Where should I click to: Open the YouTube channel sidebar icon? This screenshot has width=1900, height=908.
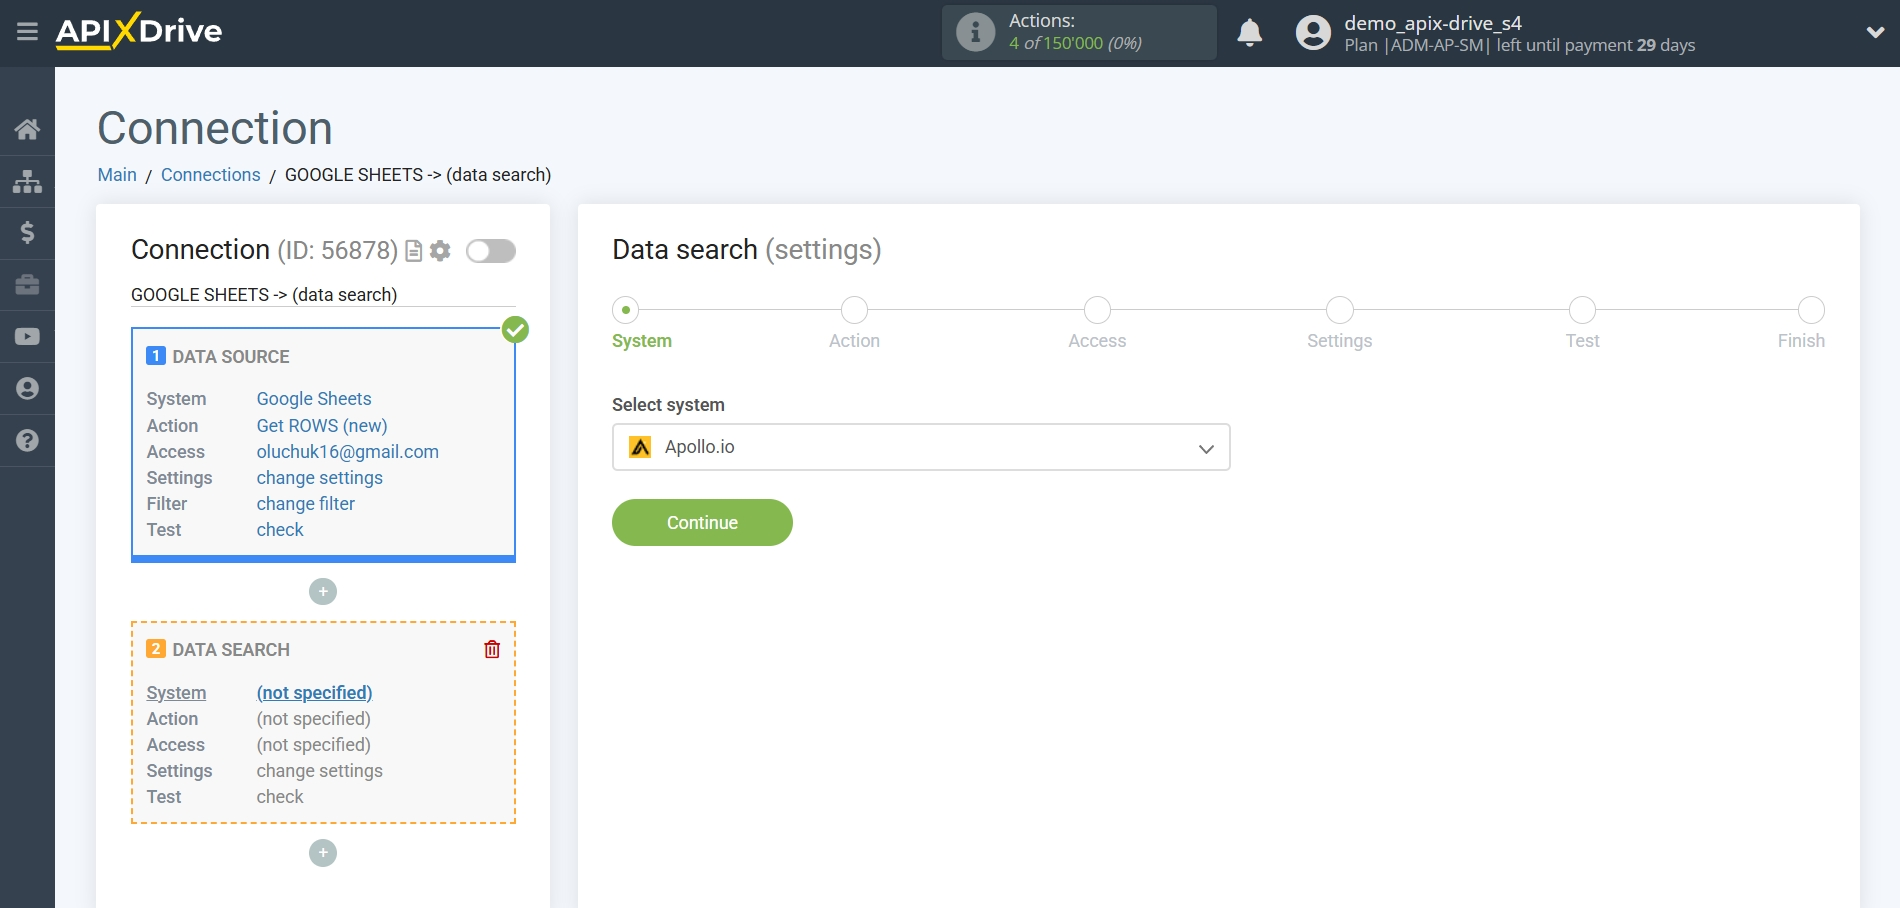27,336
